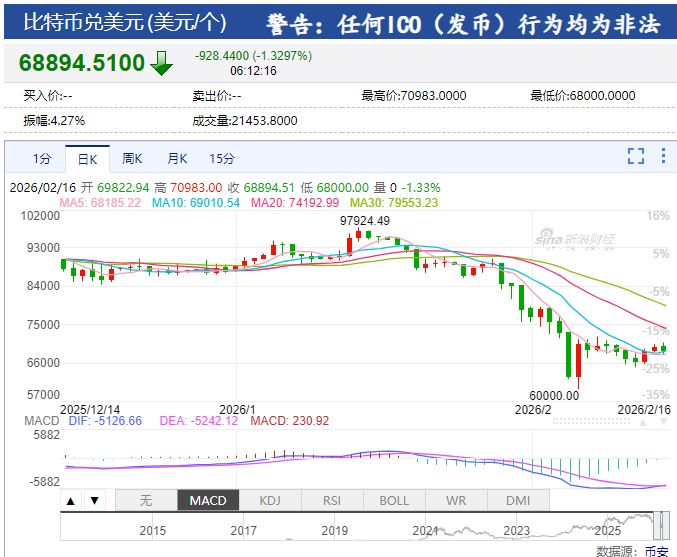Choose 无 to hide the indicator
677x557 pixels.
146,500
